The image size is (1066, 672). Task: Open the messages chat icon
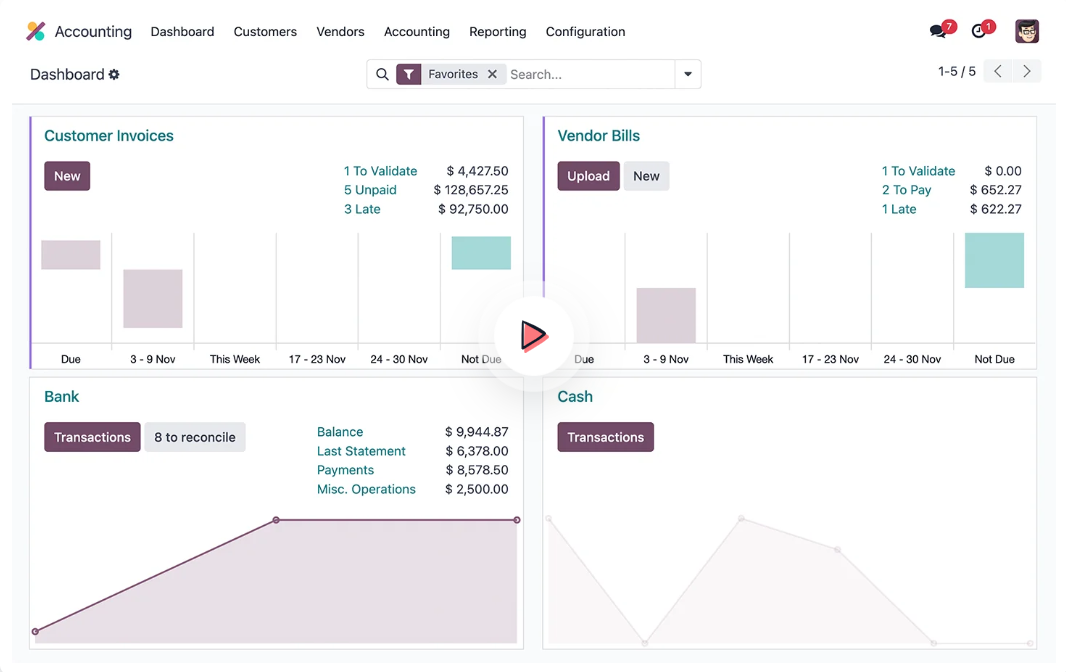coord(938,32)
